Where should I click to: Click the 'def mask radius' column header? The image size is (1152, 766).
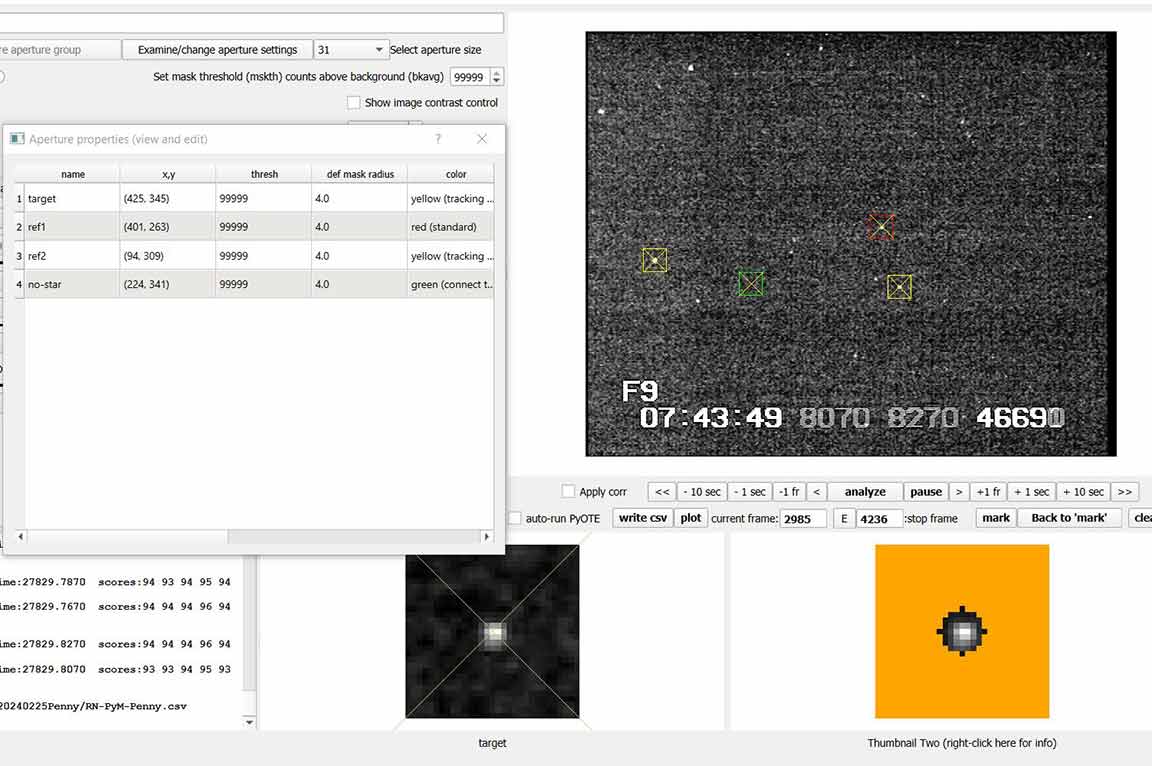(359, 174)
